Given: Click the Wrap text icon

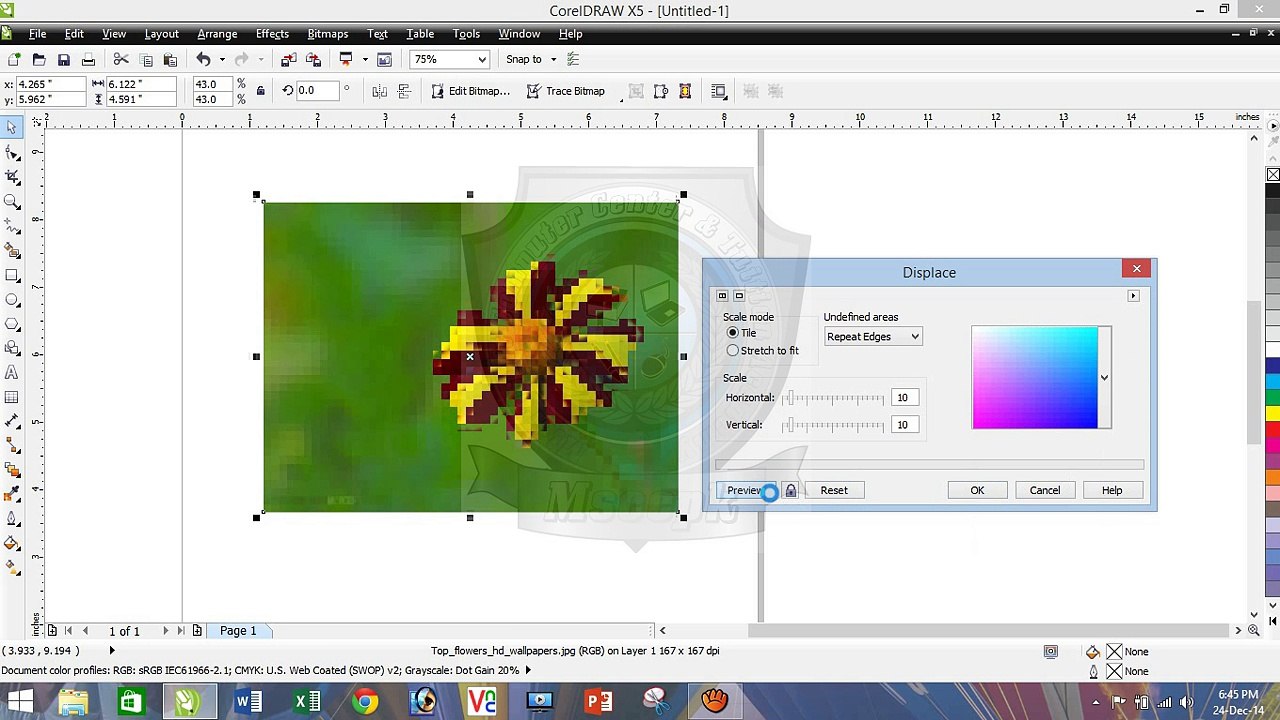Looking at the screenshot, I should pos(718,91).
